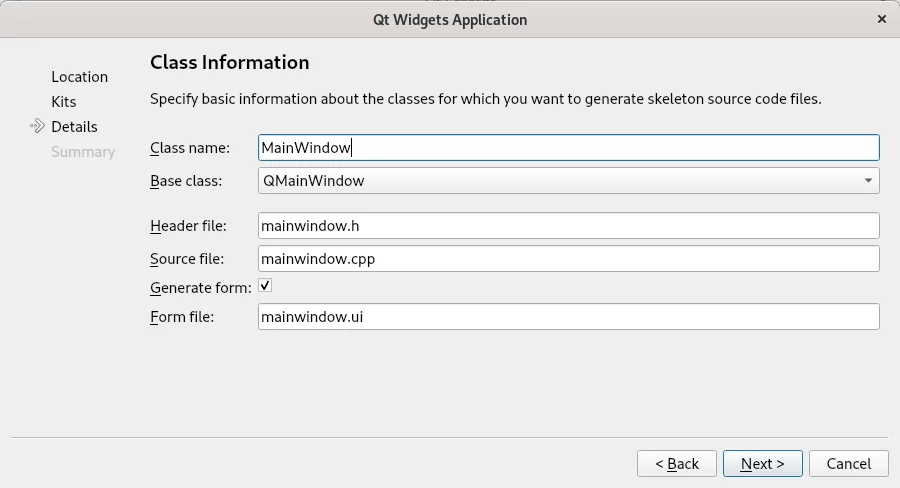This screenshot has width=900, height=488.
Task: Click into the Form file field
Action: 568,316
